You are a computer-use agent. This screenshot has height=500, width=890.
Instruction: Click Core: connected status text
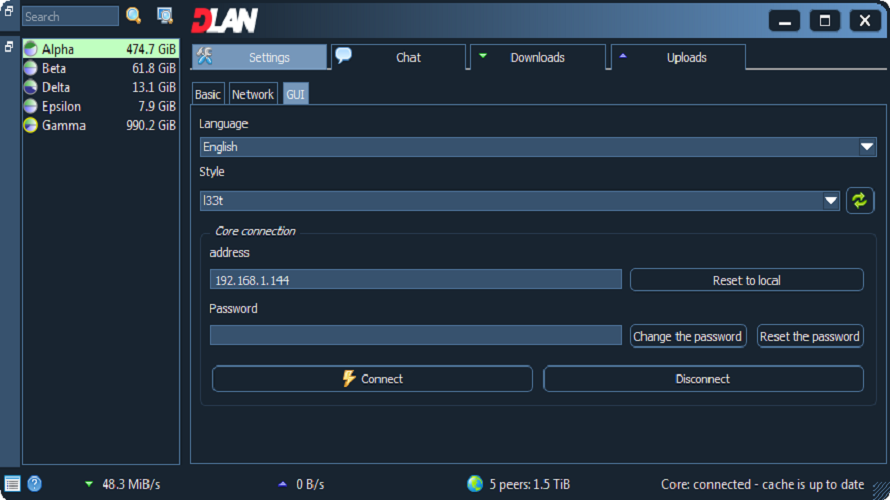pyautogui.click(x=762, y=484)
